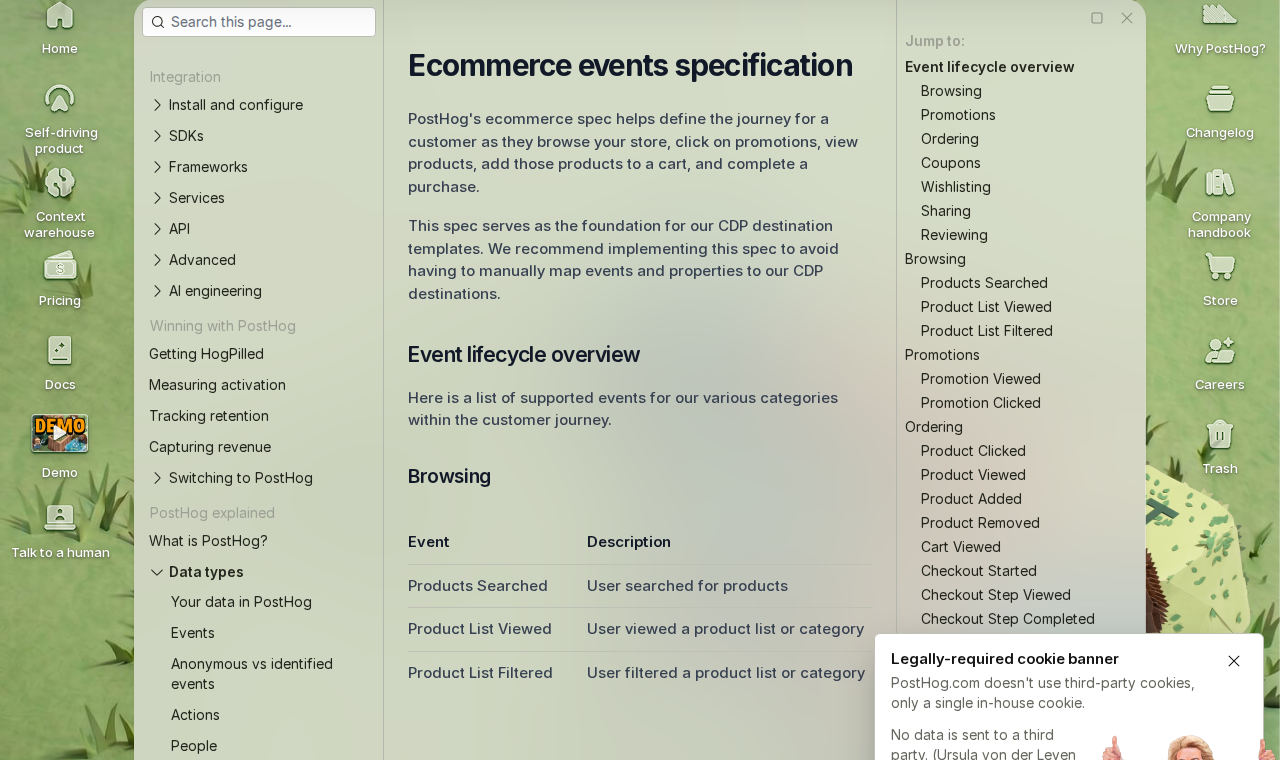Select 'User searched for products' description cell
Image resolution: width=1280 pixels, height=760 pixels.
click(687, 586)
